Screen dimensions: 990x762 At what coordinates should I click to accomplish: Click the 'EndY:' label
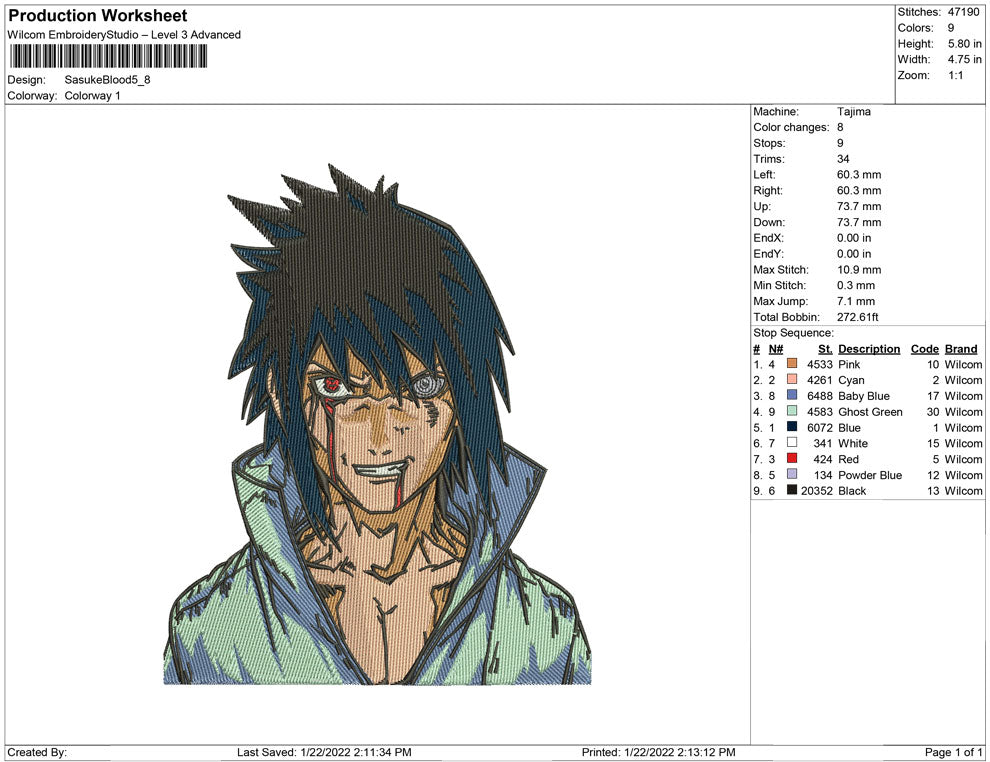click(768, 254)
